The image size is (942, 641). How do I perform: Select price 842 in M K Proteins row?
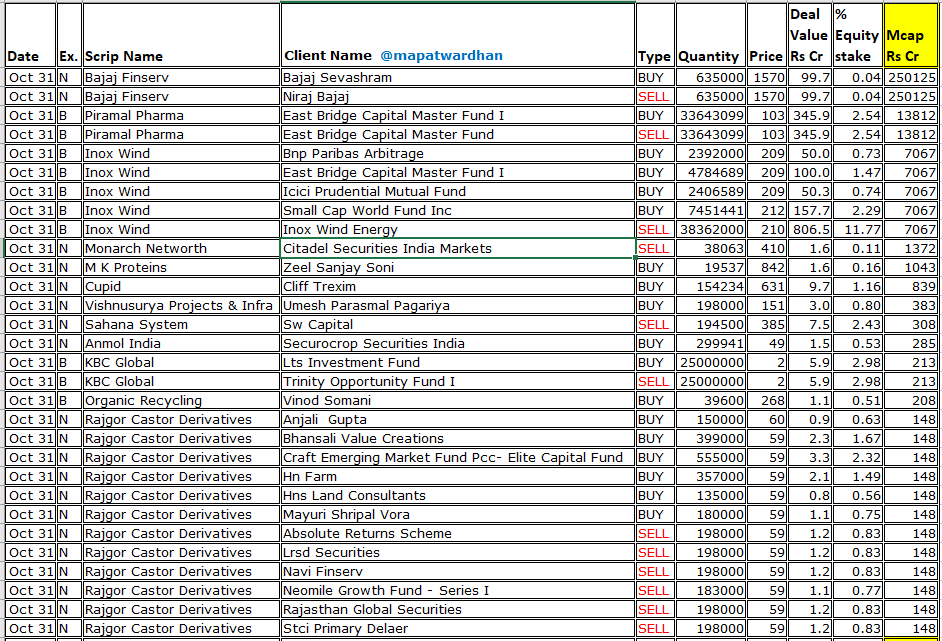[x=767, y=267]
